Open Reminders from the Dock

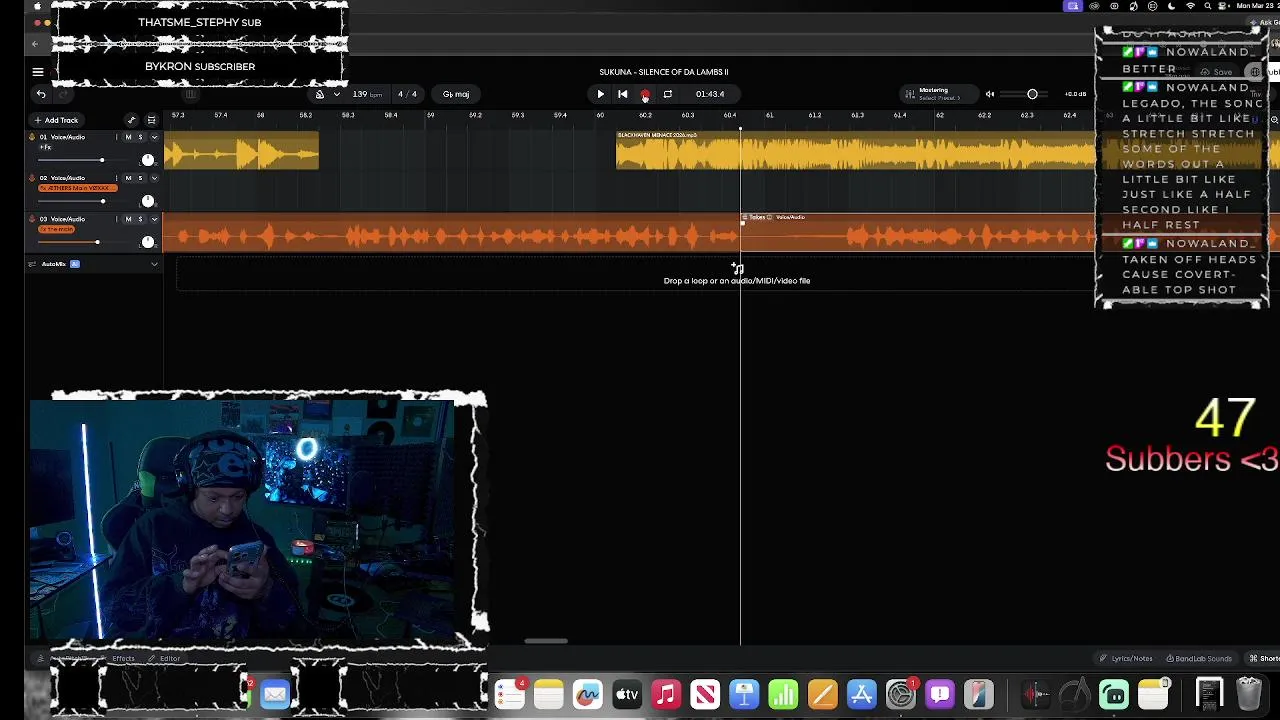(510, 694)
